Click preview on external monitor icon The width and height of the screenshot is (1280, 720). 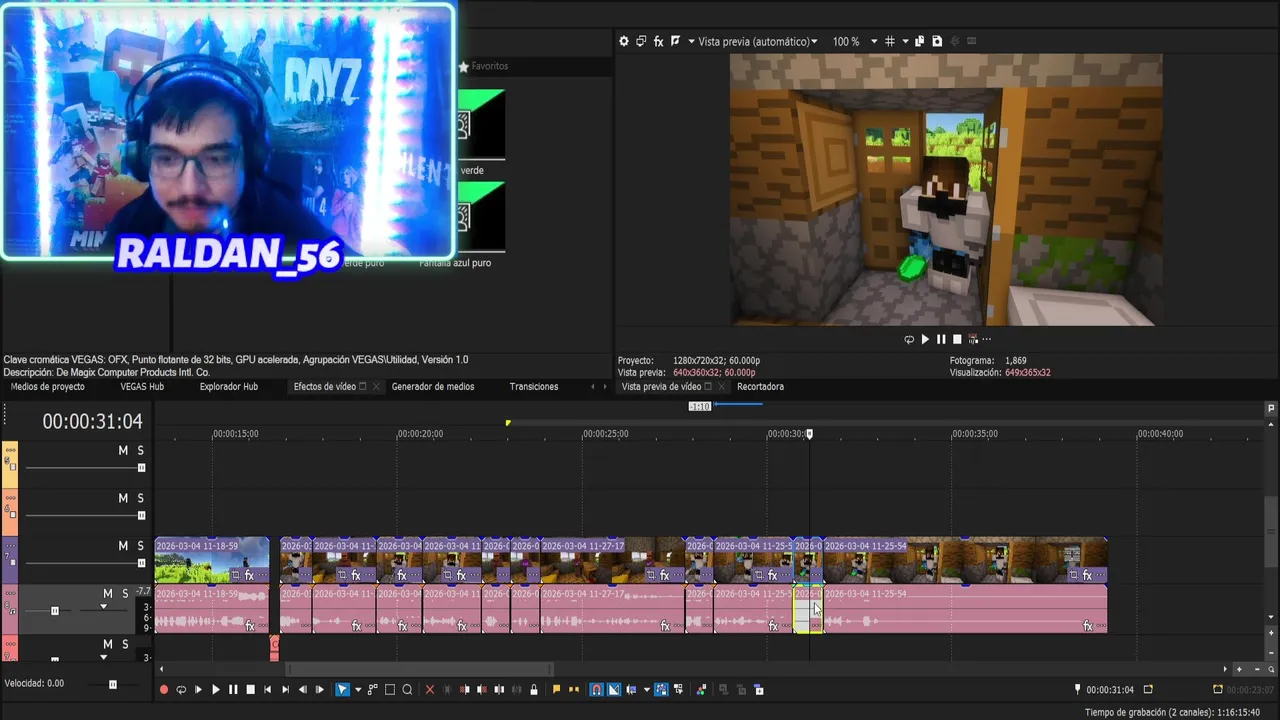click(641, 41)
